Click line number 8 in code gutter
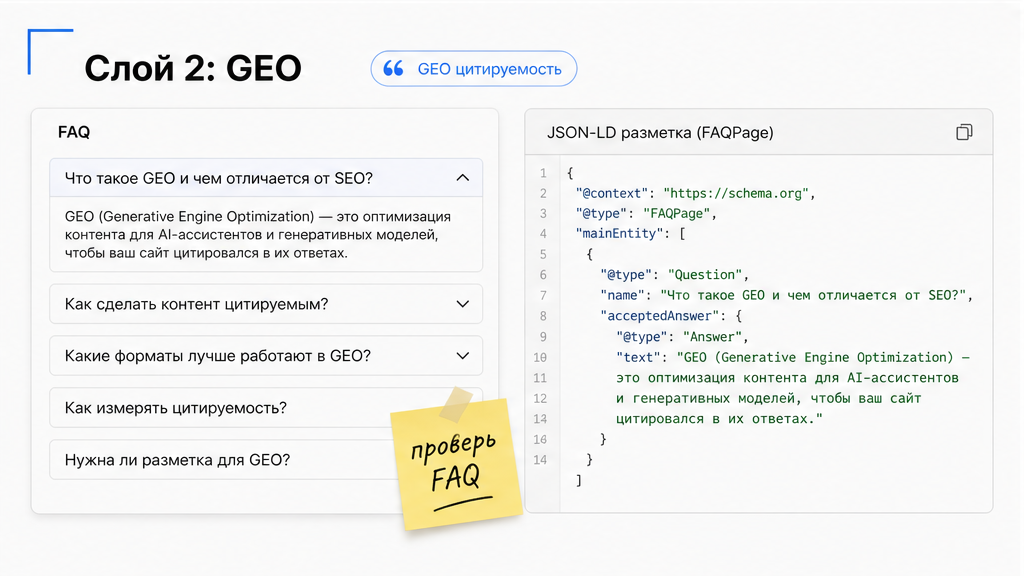This screenshot has width=1024, height=576. click(x=543, y=316)
